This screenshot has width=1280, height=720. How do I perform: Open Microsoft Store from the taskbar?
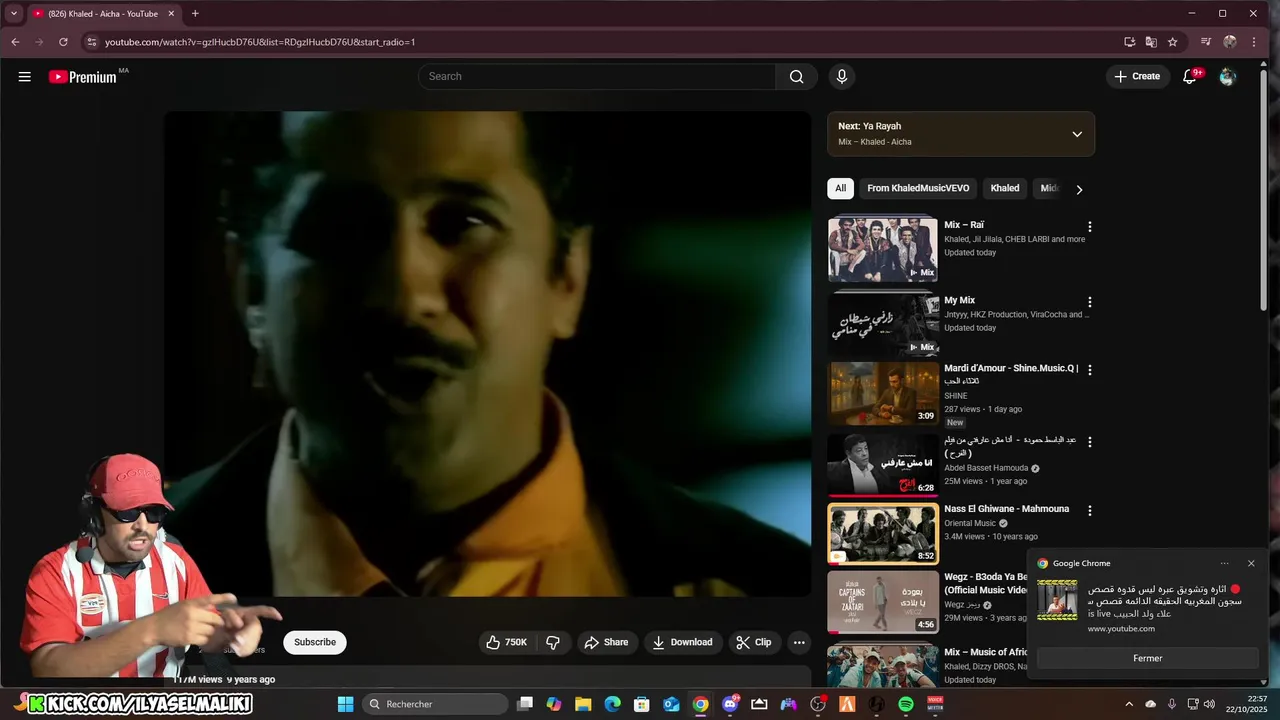[642, 704]
